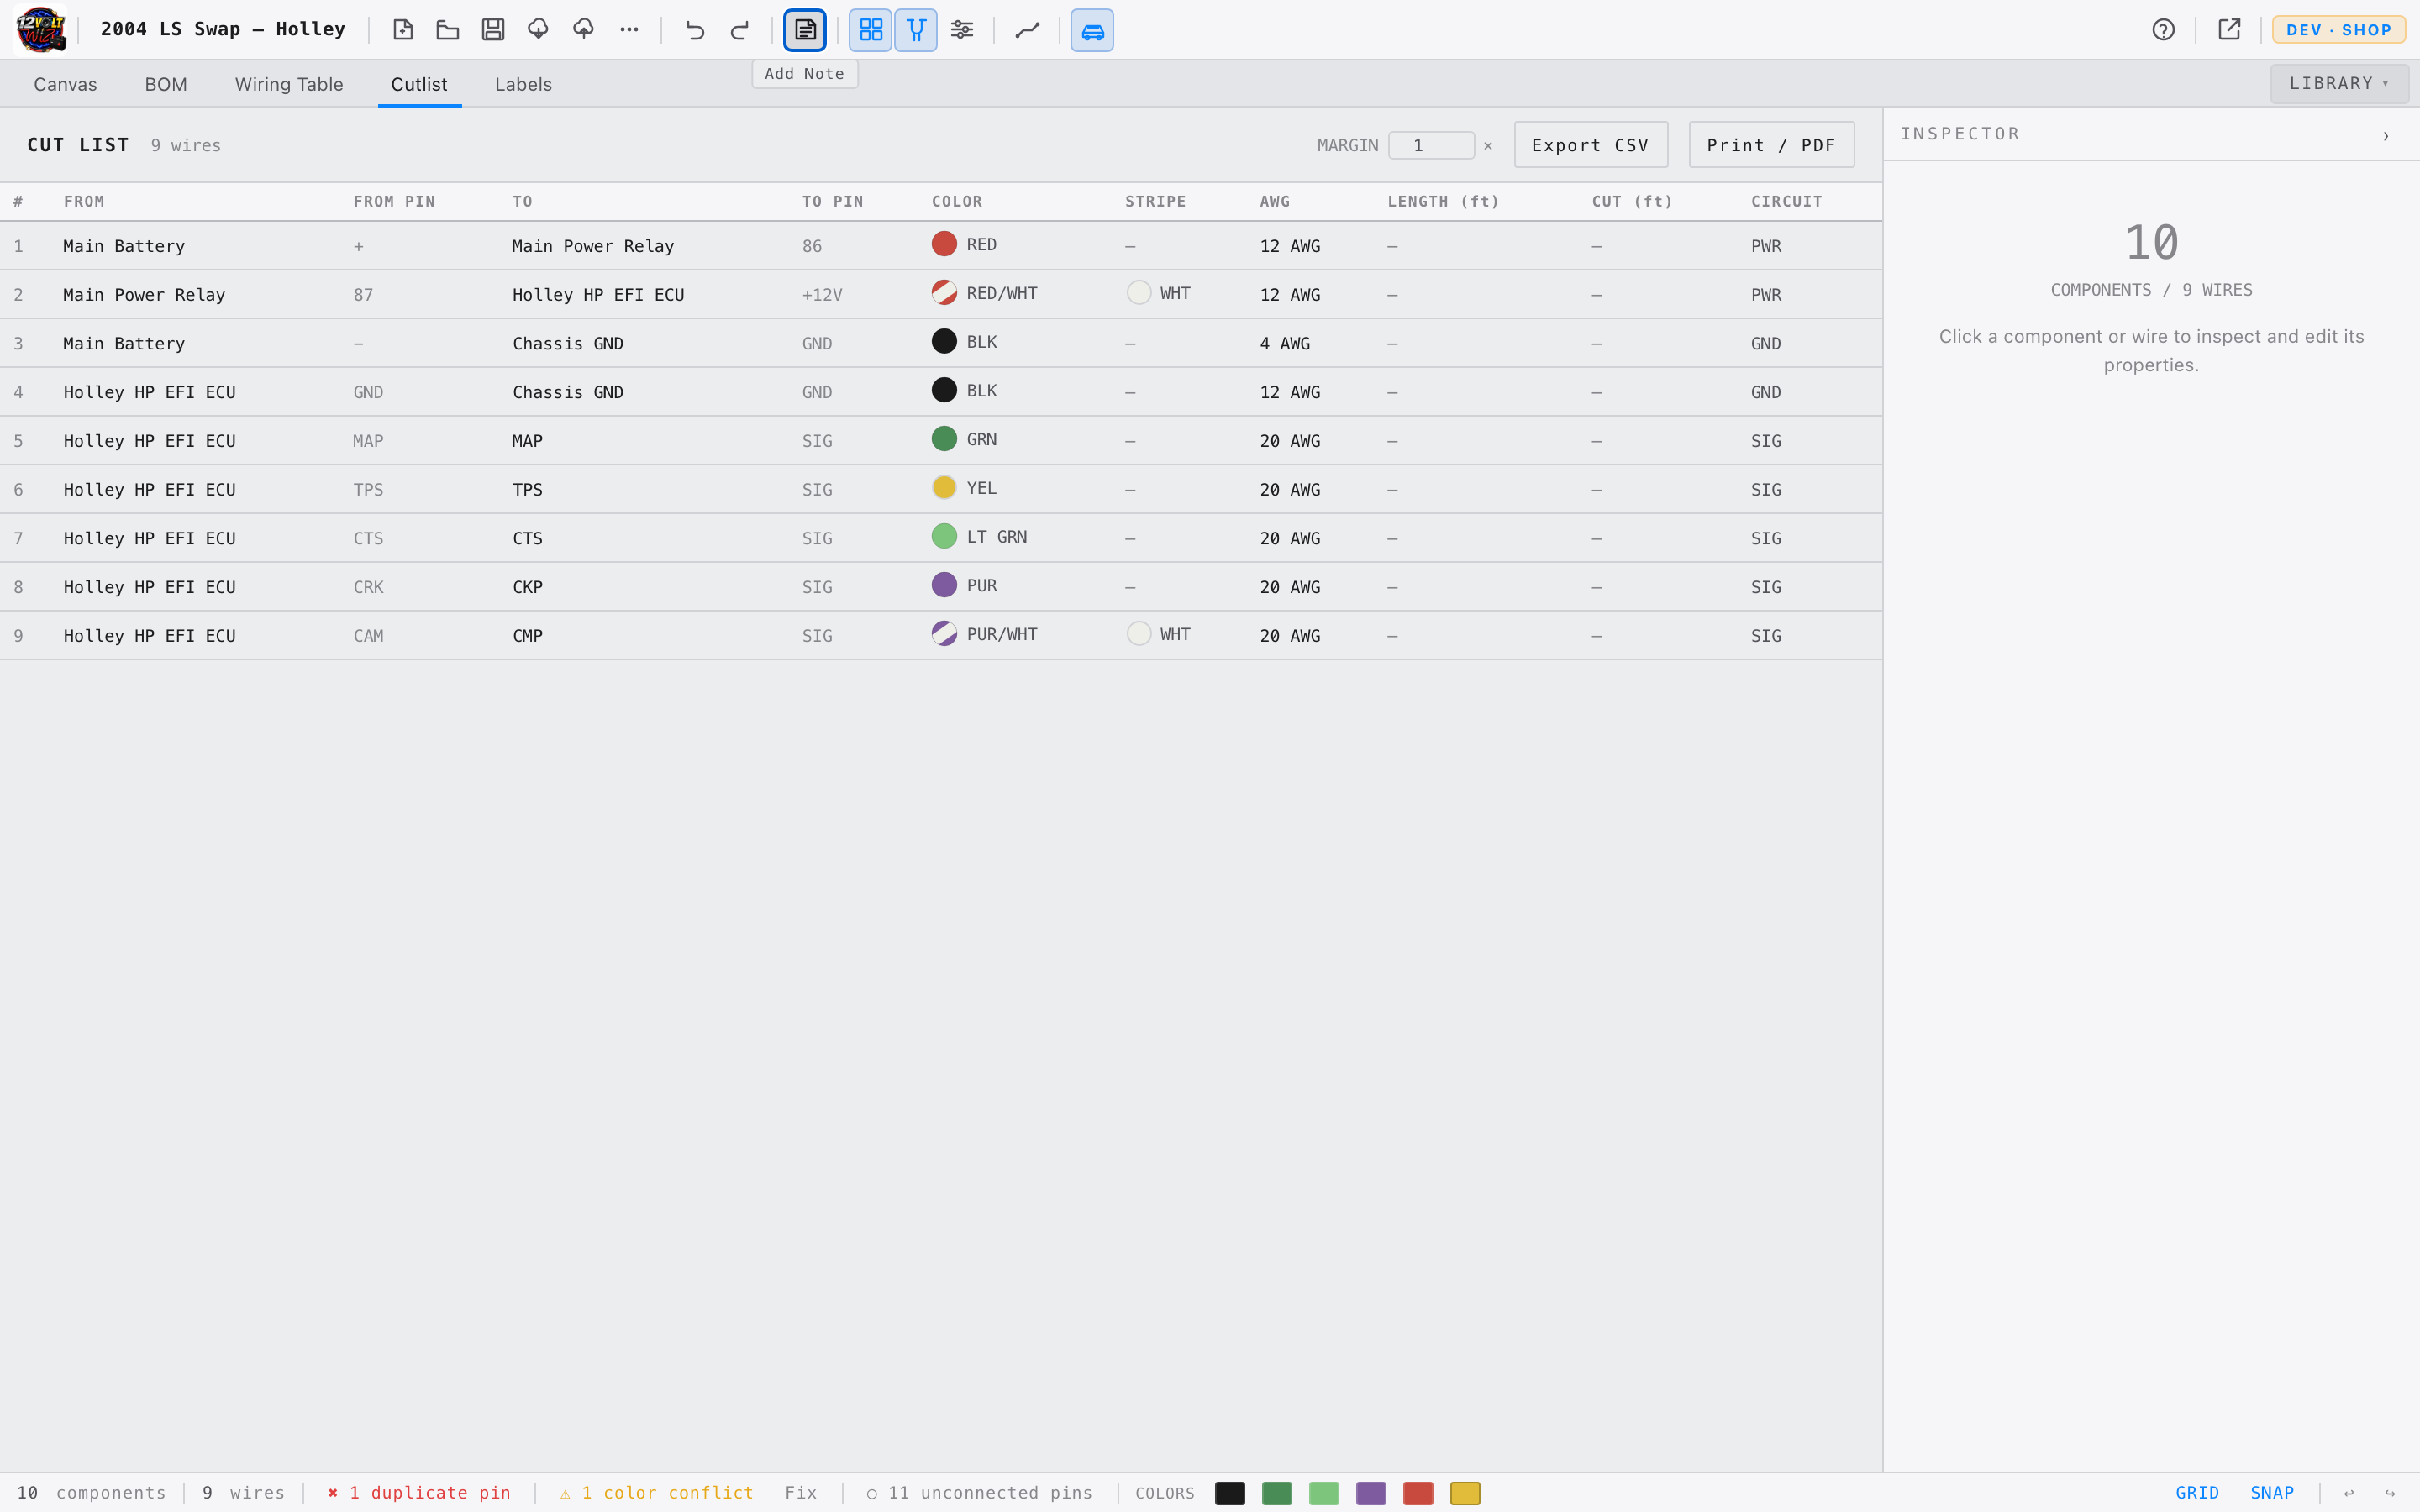Image resolution: width=2420 pixels, height=1512 pixels.
Task: Click the Add Note toolbar icon
Action: click(x=805, y=30)
